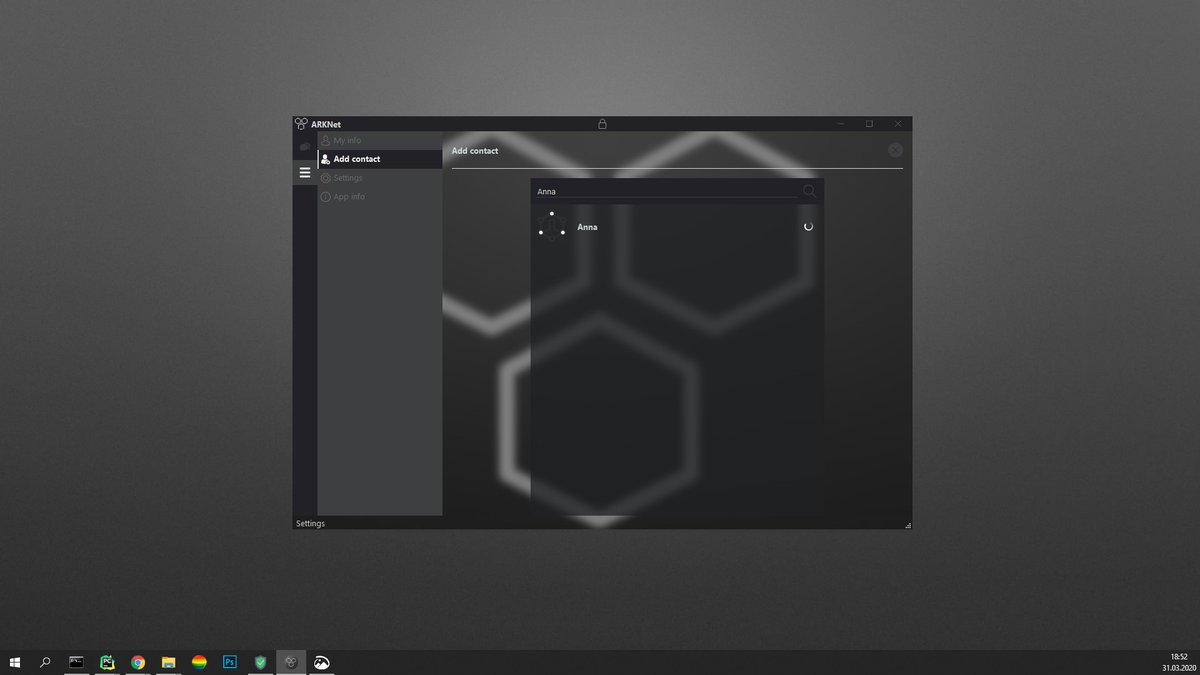The width and height of the screenshot is (1200, 675).
Task: Launch Google Chrome from the taskbar
Action: (x=138, y=662)
